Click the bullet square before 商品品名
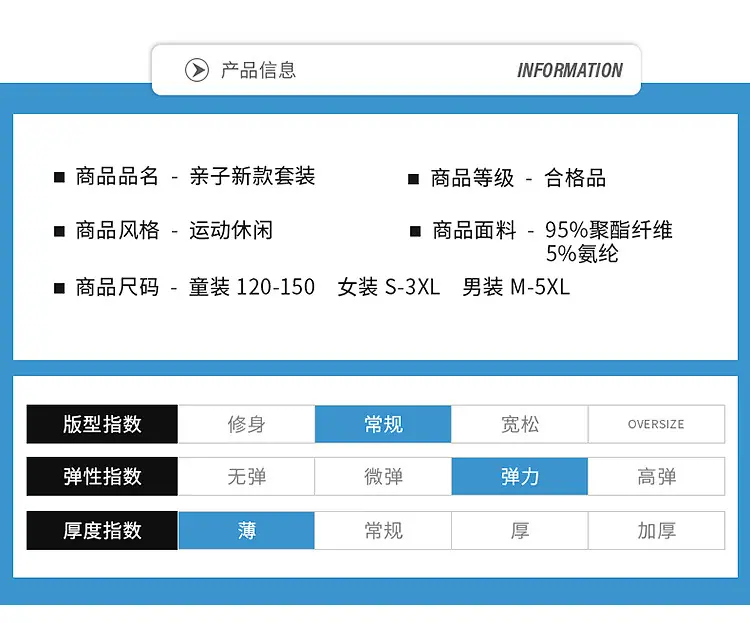 click(x=59, y=178)
